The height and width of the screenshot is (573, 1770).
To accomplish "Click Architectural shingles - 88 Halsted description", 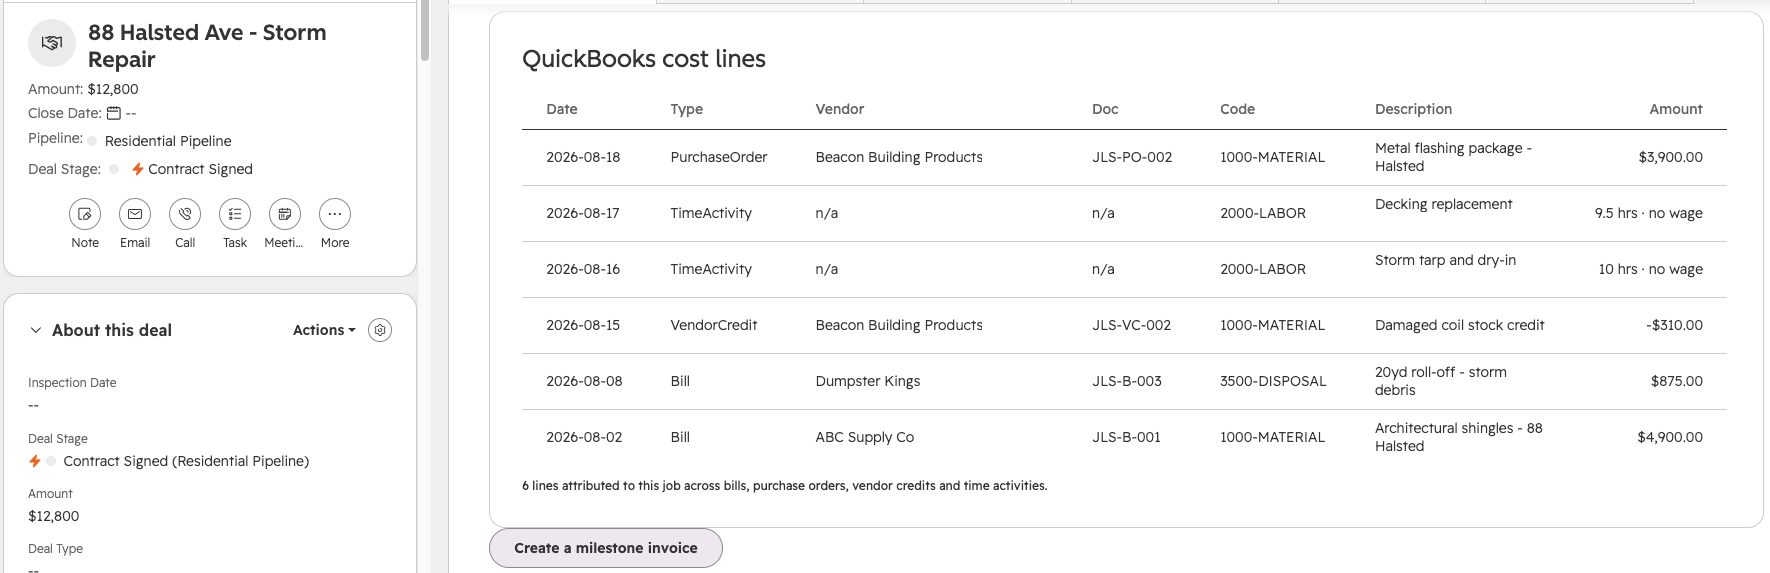I will point(1458,437).
